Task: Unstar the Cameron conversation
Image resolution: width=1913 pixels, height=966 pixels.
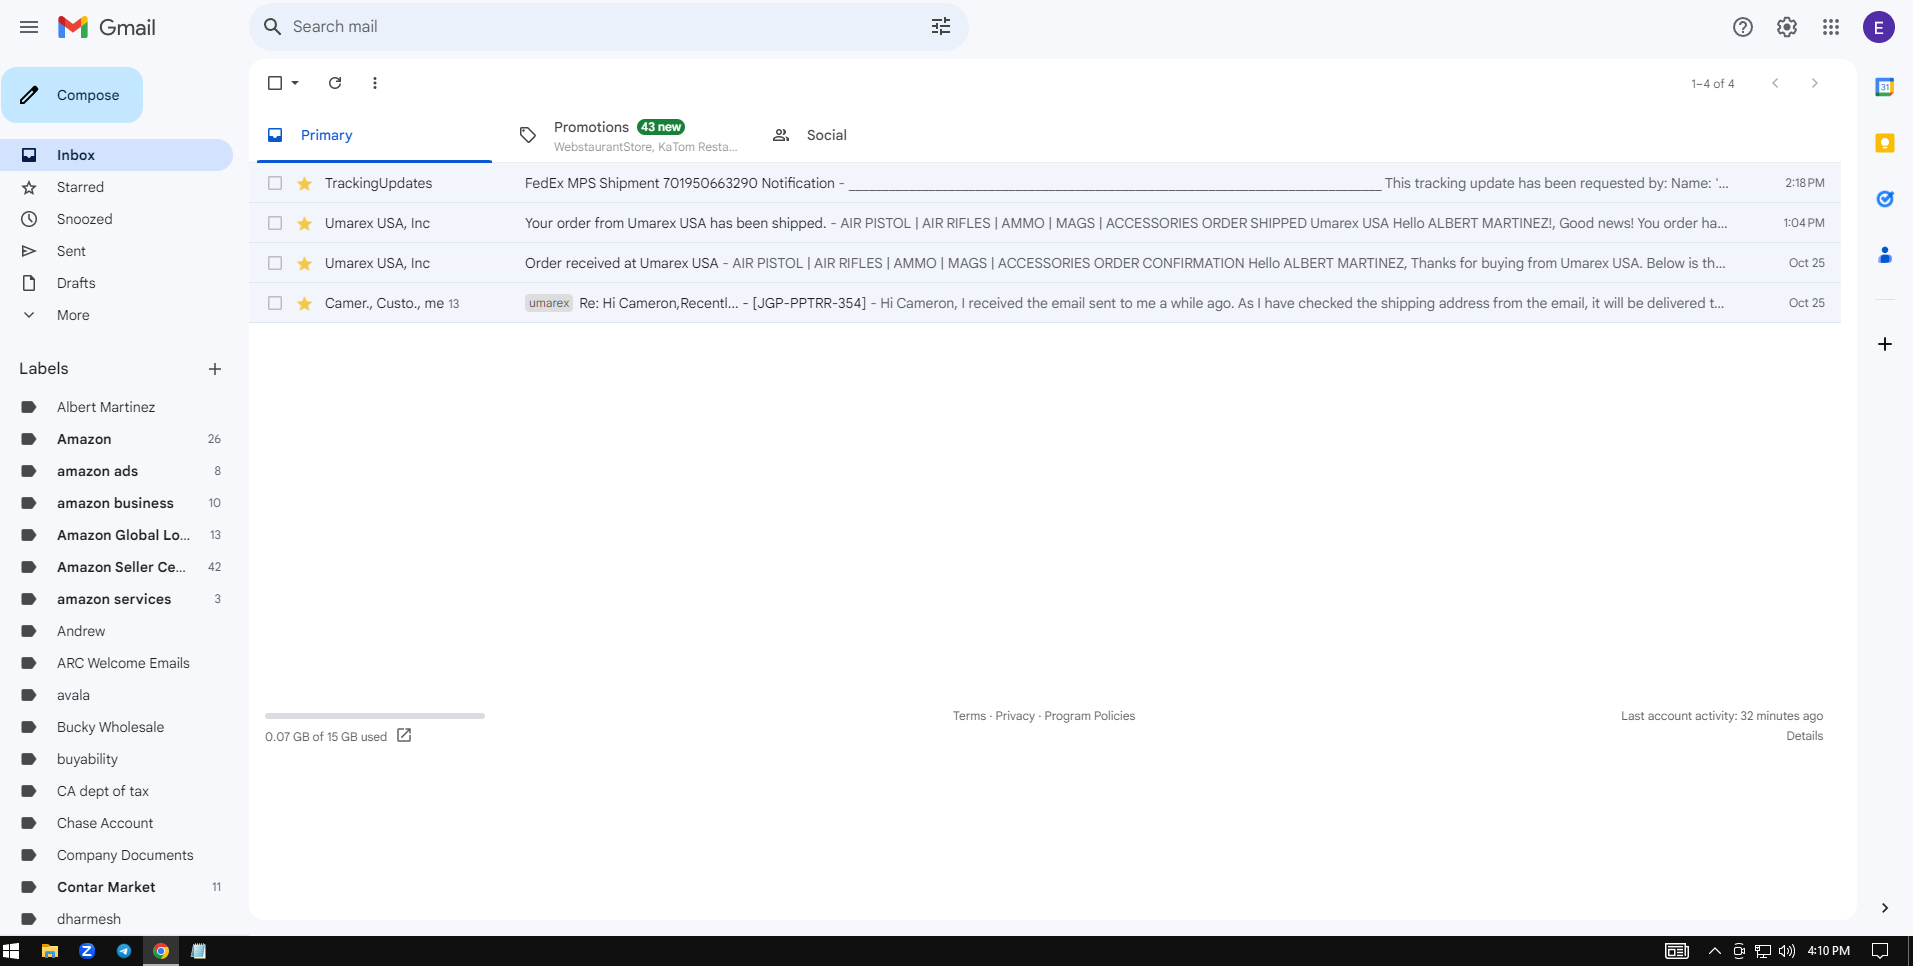Action: click(304, 303)
